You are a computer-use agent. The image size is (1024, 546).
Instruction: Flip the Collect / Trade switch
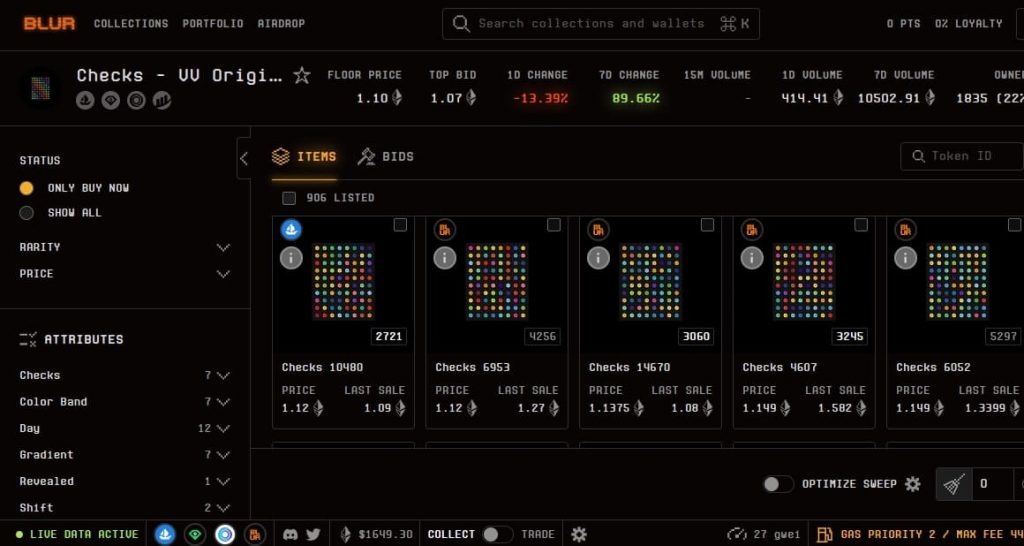click(x=498, y=534)
